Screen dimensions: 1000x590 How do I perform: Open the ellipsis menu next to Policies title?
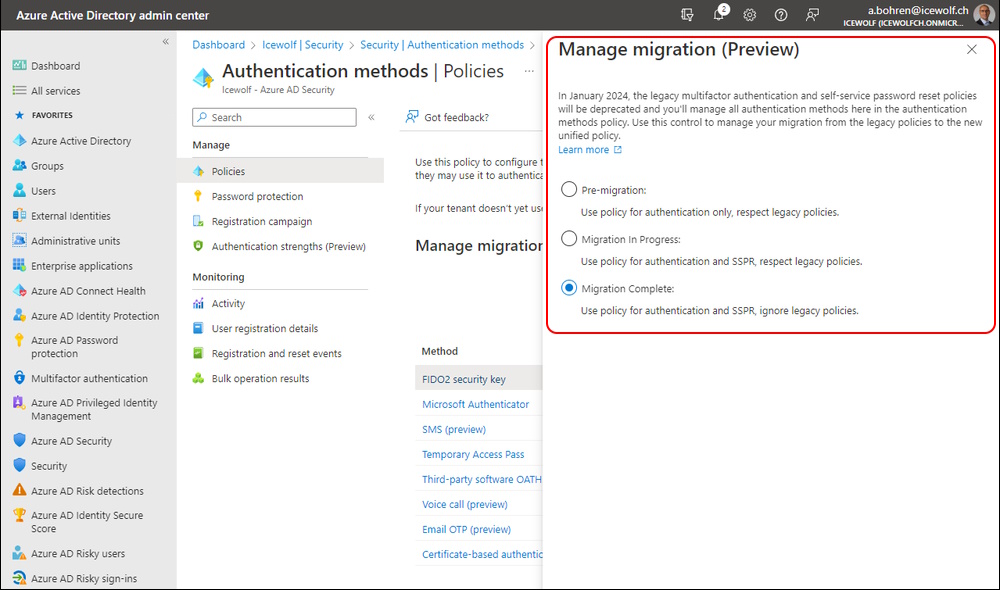point(529,71)
